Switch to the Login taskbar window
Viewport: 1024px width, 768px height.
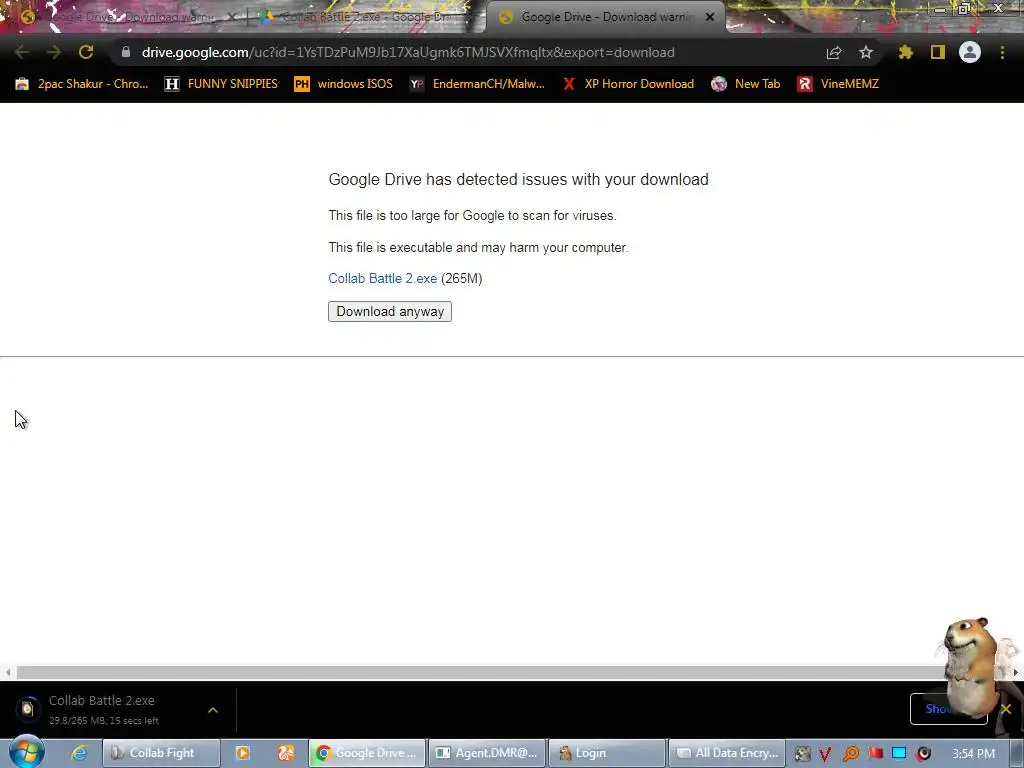(607, 753)
